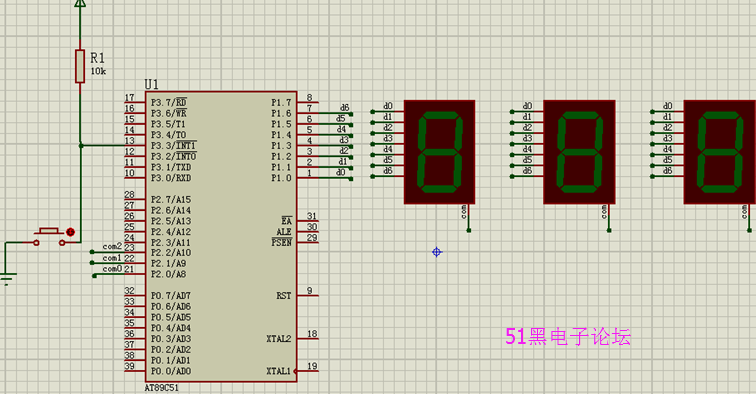Viewport: 756px width, 394px height.
Task: Click the power terminal arrow above R1
Action: 81,3
